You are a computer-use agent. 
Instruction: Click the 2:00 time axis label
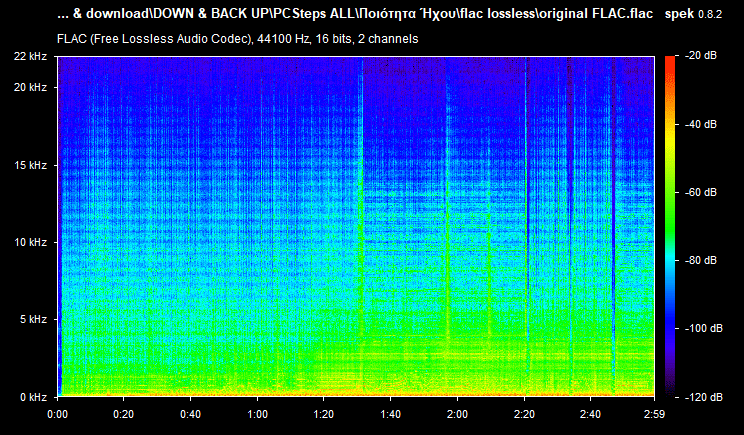tap(457, 415)
